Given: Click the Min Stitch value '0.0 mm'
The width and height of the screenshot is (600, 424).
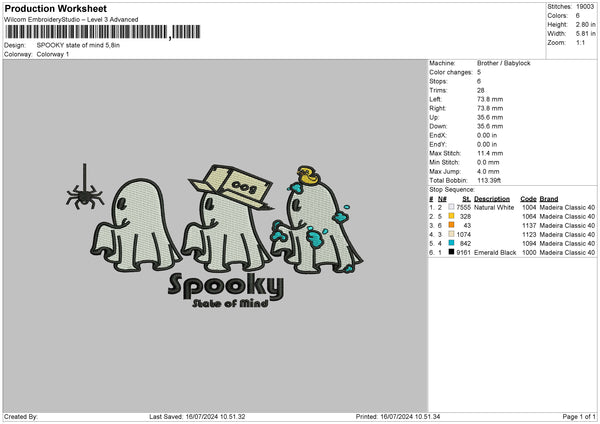Looking at the screenshot, I should click(x=488, y=162).
